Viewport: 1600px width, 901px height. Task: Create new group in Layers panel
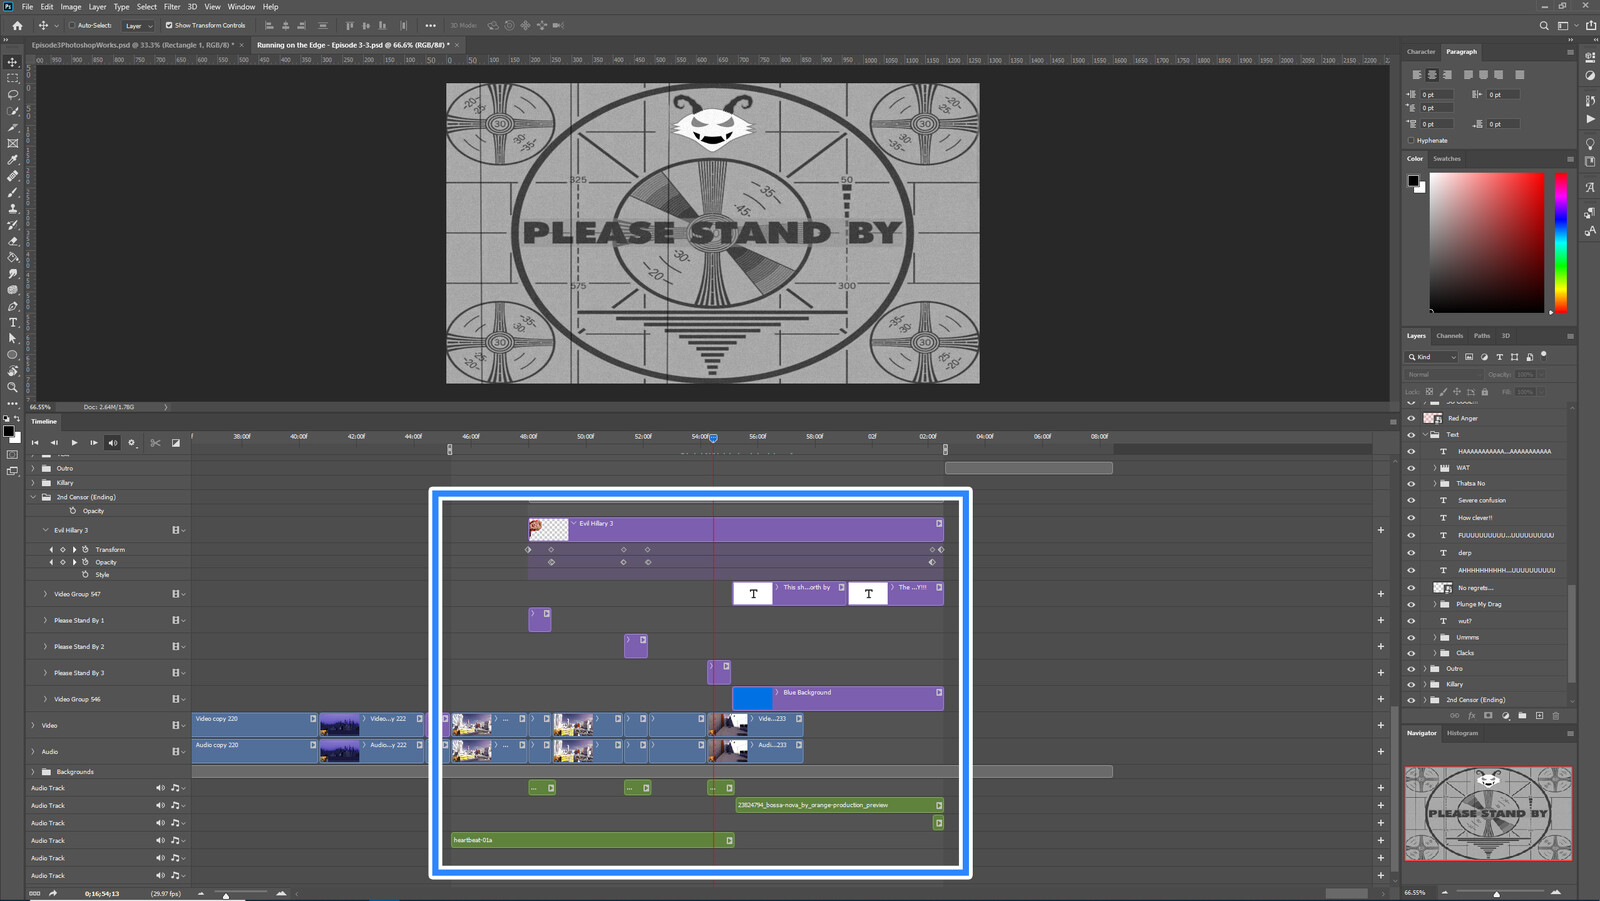(x=1522, y=715)
